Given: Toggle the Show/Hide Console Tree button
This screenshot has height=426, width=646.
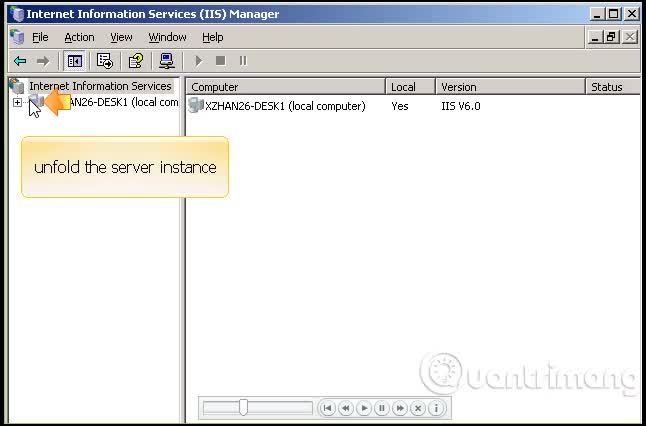Looking at the screenshot, I should 75,61.
